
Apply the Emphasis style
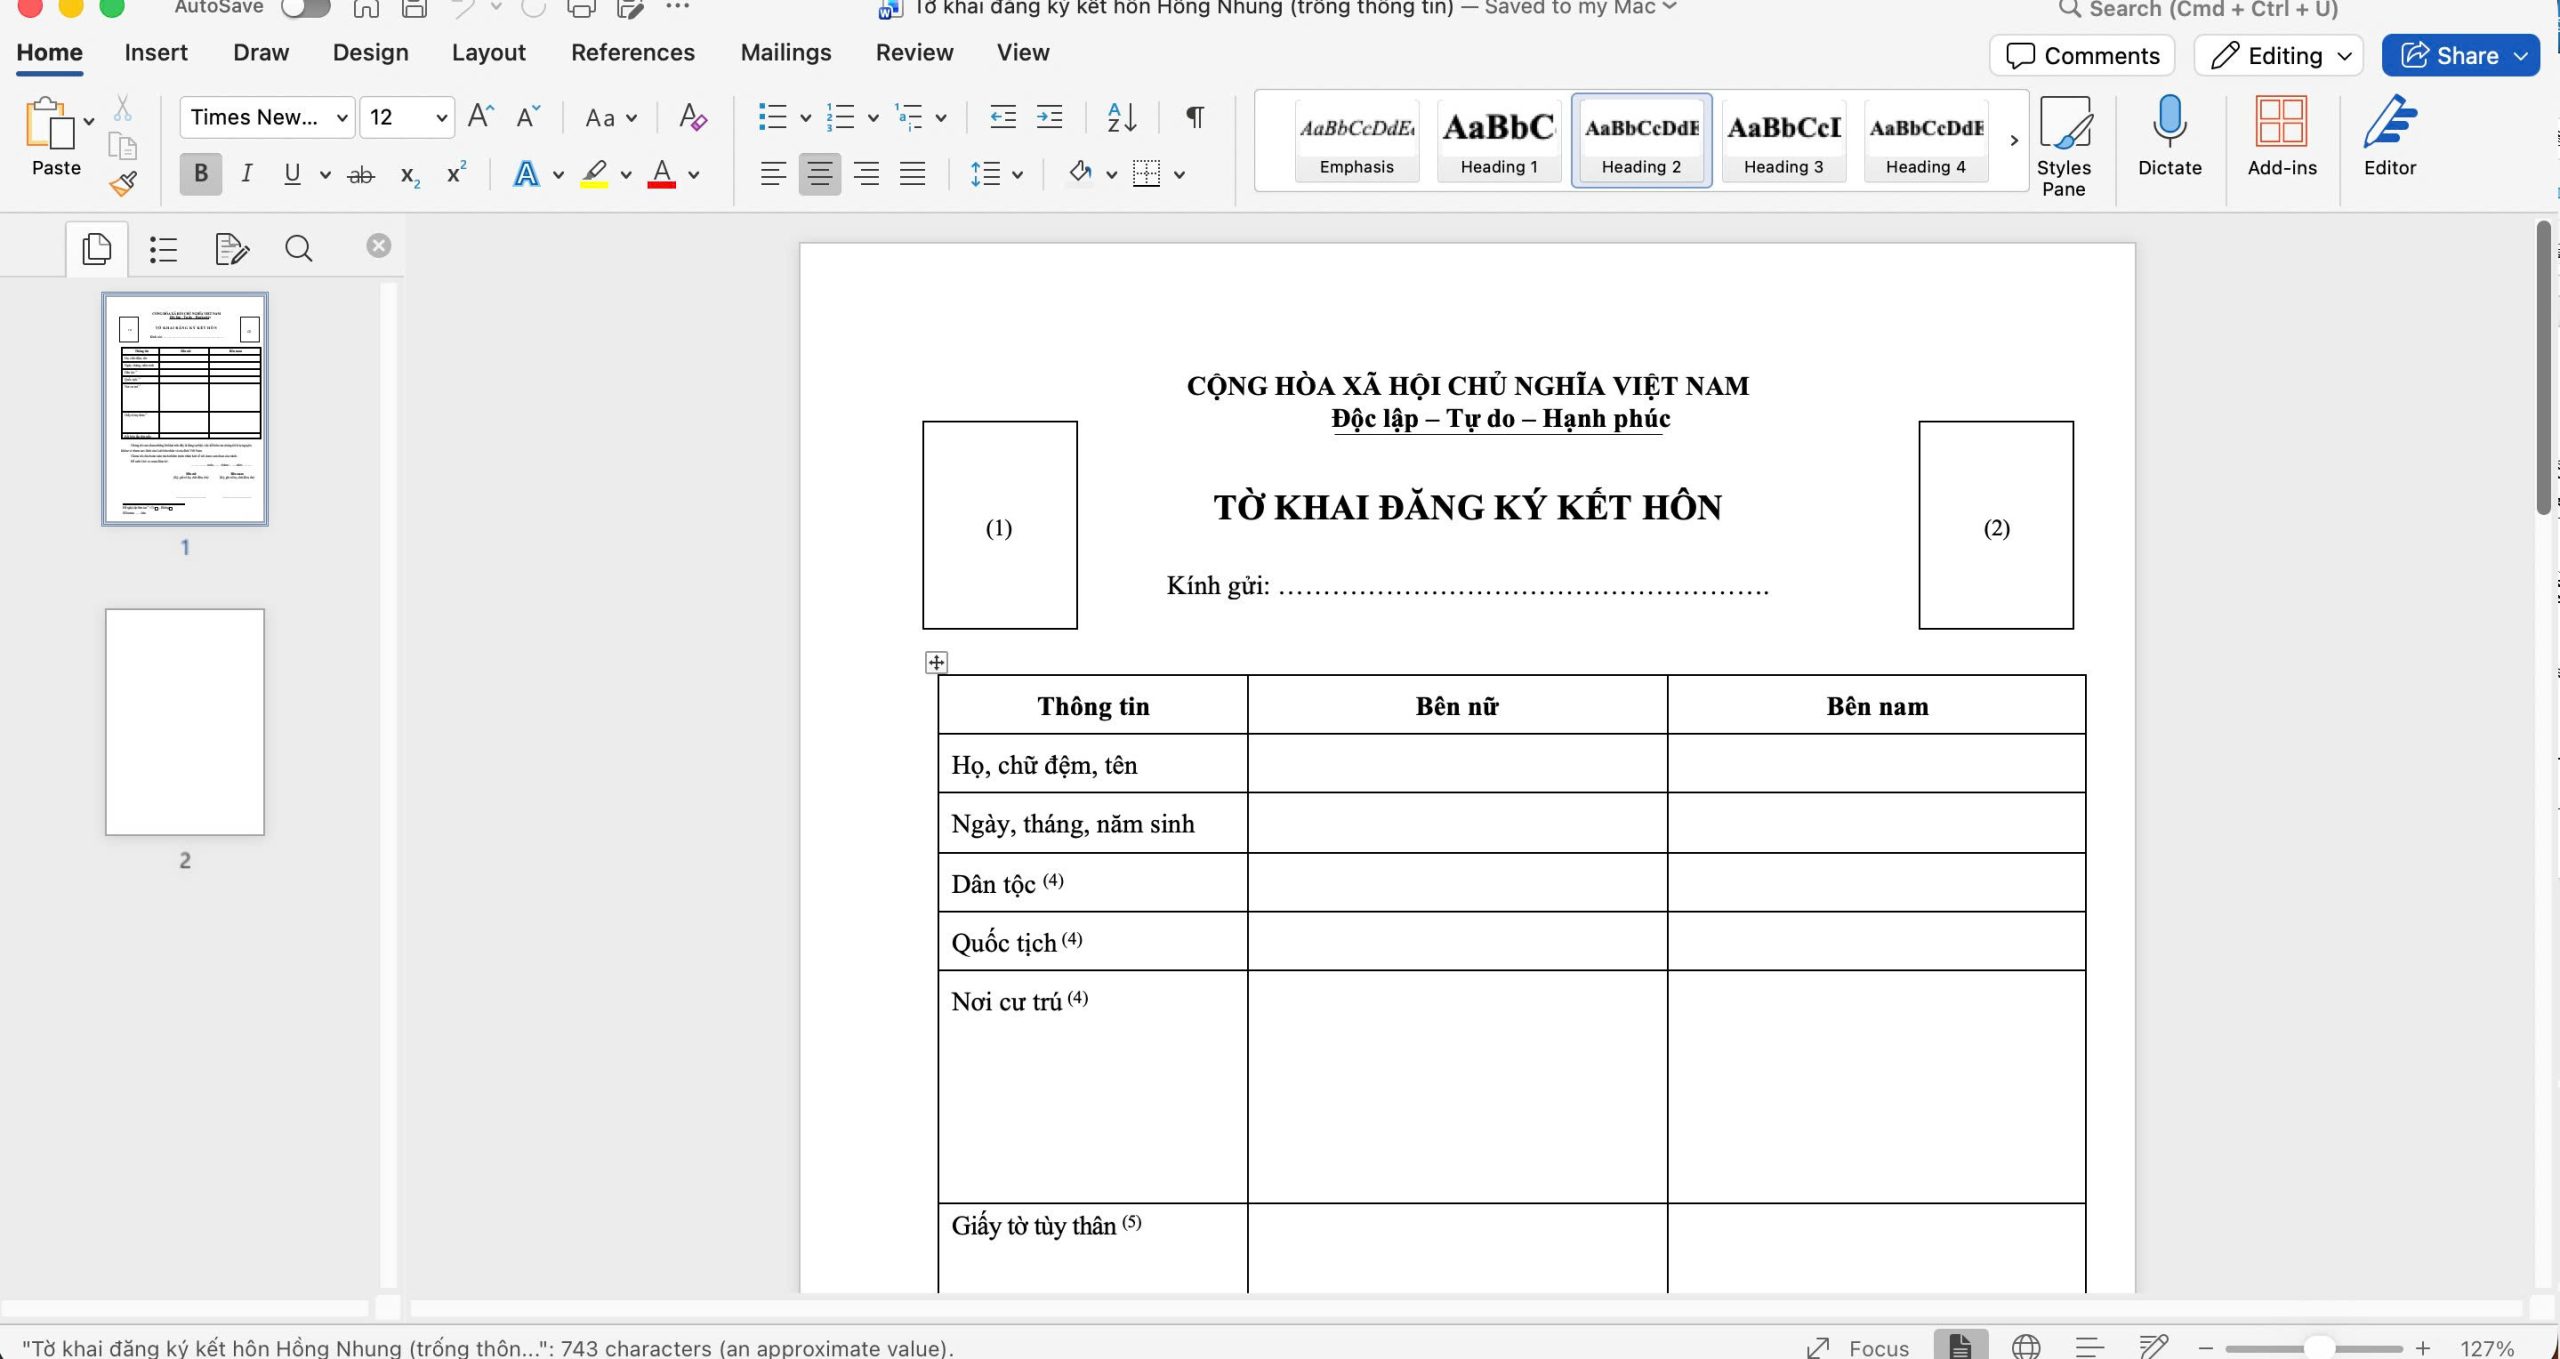coord(1357,140)
